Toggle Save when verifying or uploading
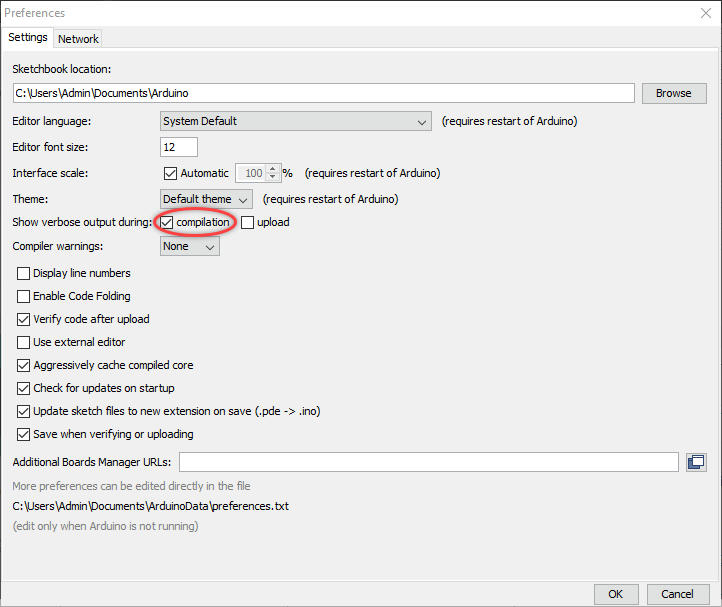Viewport: 722px width, 607px height. 23,434
